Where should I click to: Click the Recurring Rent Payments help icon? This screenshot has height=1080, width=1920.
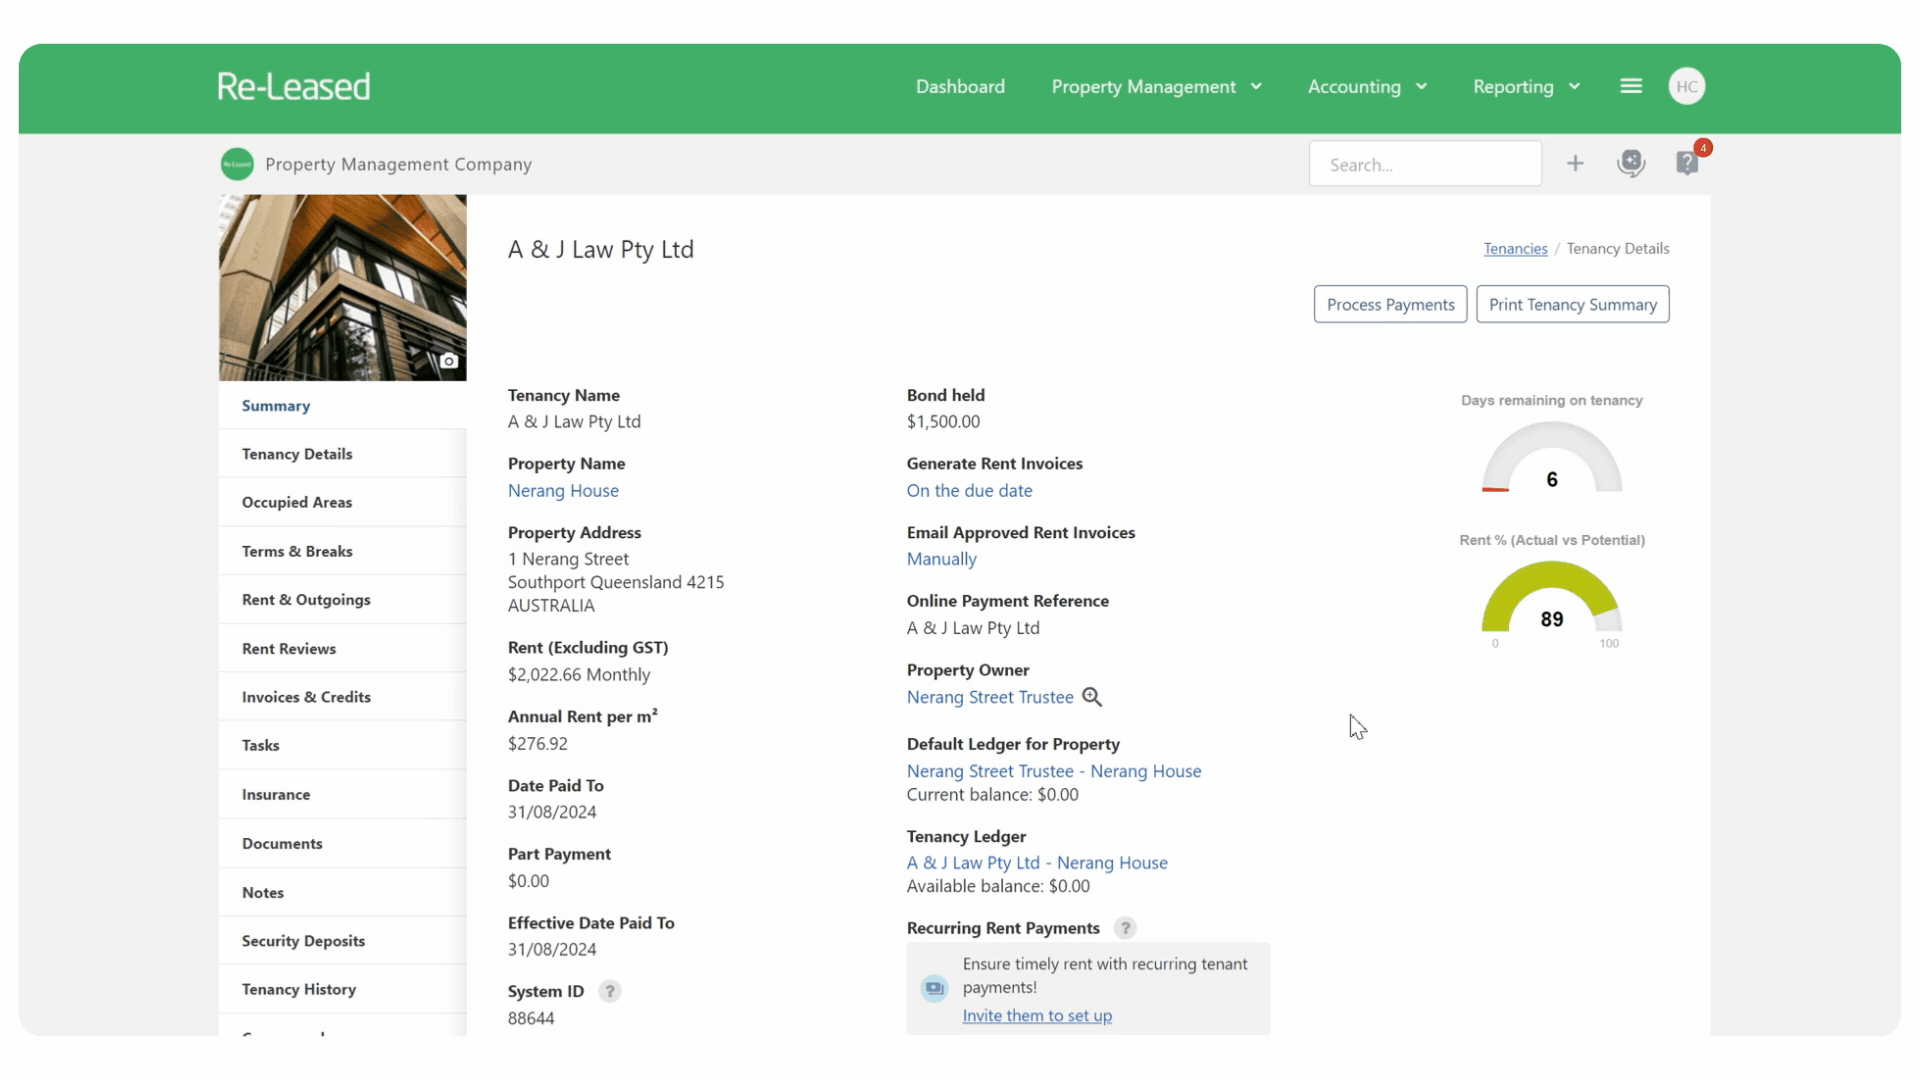coord(1125,928)
